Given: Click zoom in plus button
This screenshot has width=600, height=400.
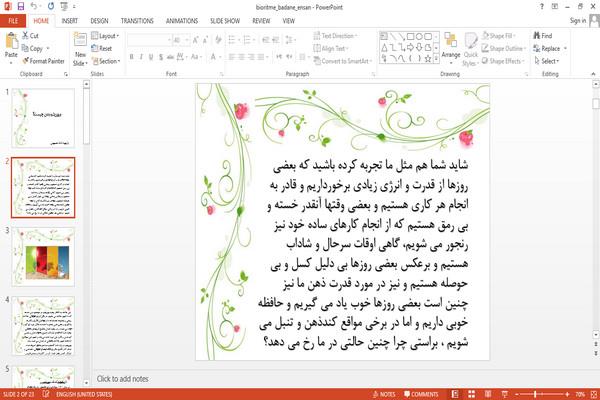Looking at the screenshot, I should (x=567, y=394).
